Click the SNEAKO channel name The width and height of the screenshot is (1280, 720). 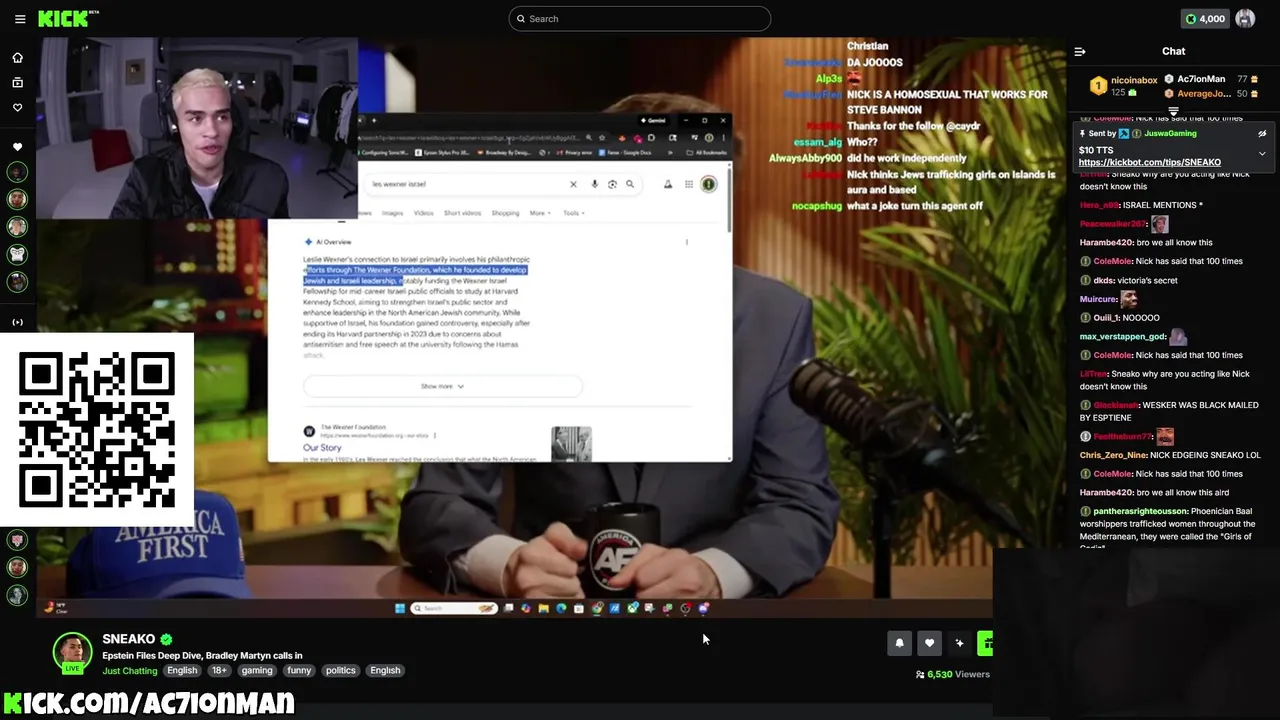pyautogui.click(x=129, y=639)
